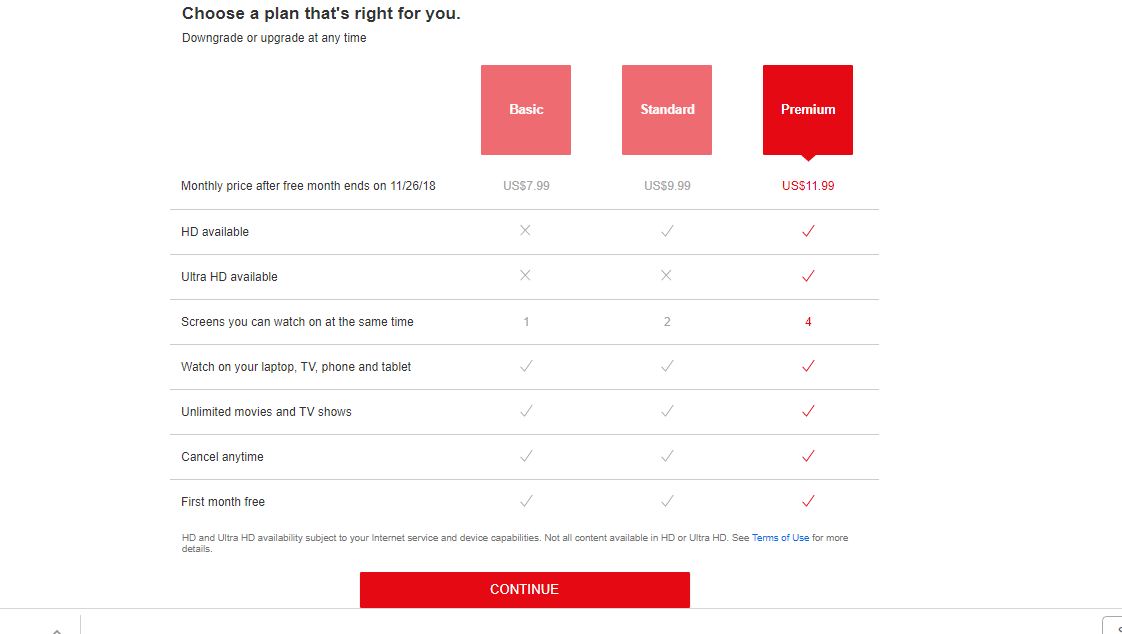Click Premium HD available red checkmark
The width and height of the screenshot is (1122, 634).
click(808, 231)
